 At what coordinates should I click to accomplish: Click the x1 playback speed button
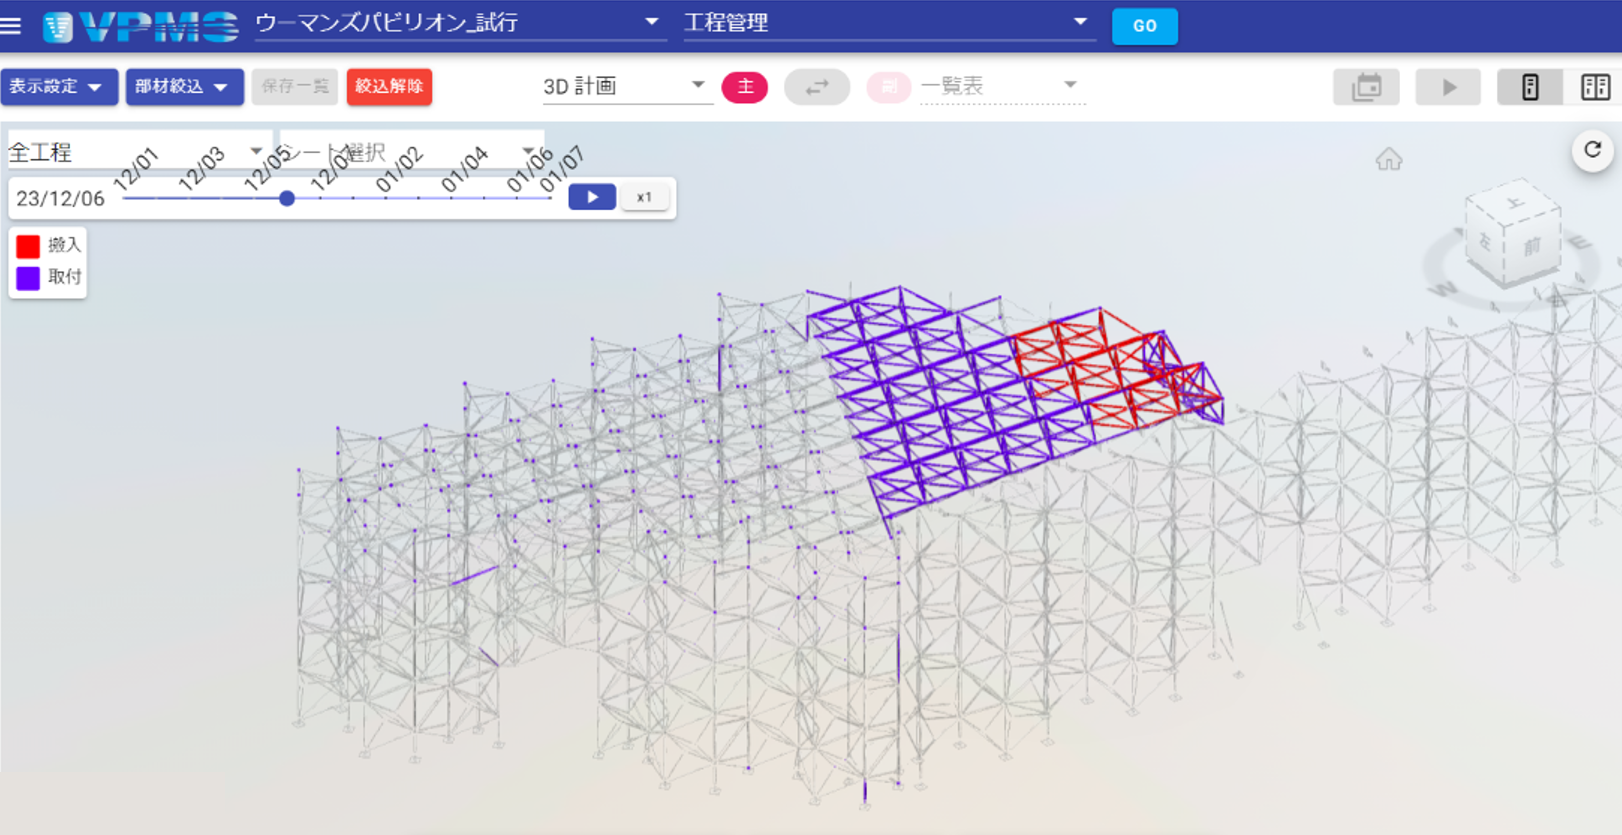(644, 197)
